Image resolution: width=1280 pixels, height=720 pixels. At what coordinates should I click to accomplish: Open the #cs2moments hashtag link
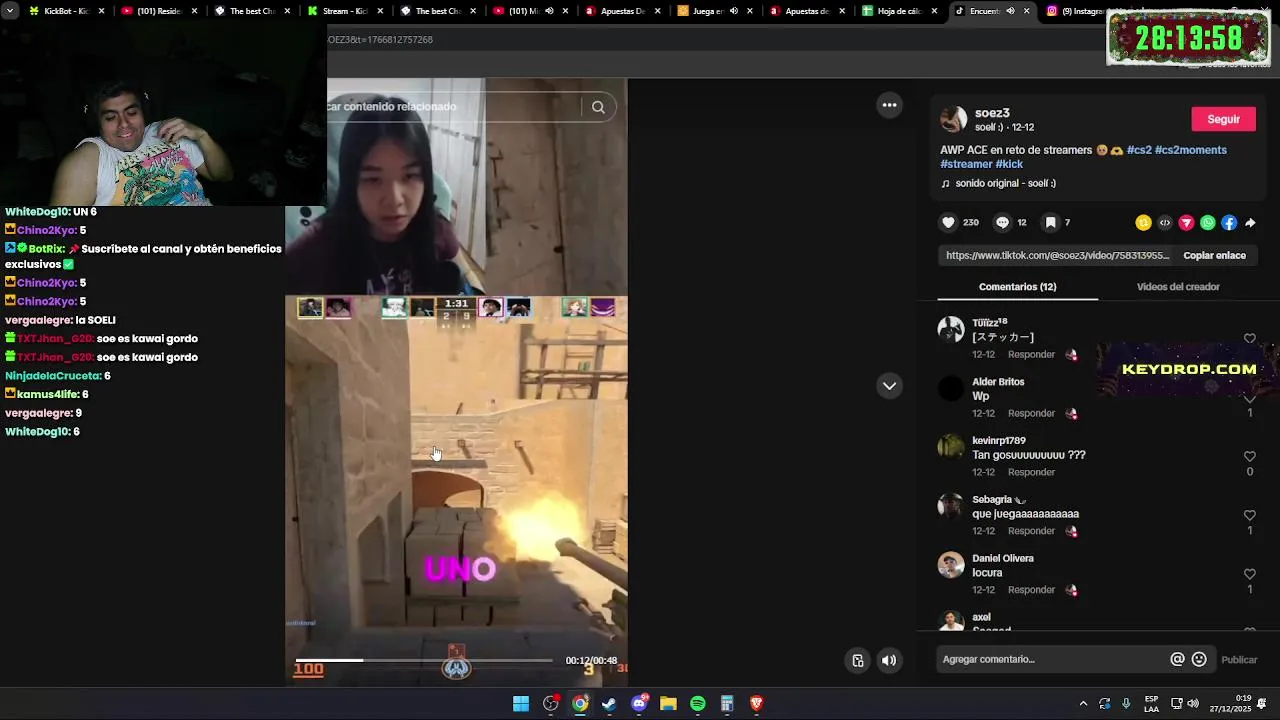click(1191, 150)
